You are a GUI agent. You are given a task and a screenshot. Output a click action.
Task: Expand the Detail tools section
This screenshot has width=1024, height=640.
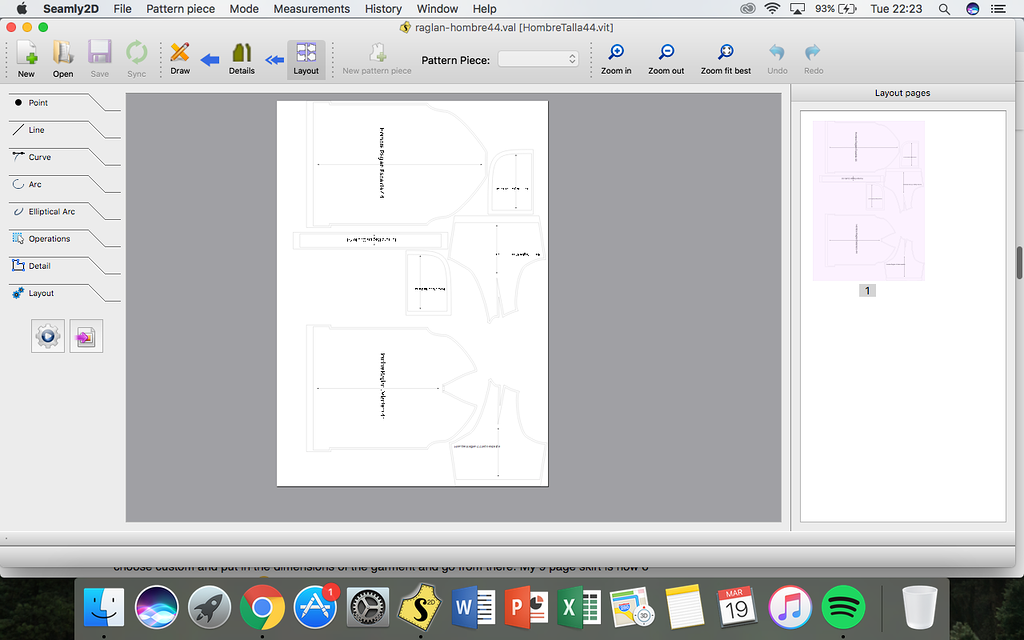tap(40, 266)
